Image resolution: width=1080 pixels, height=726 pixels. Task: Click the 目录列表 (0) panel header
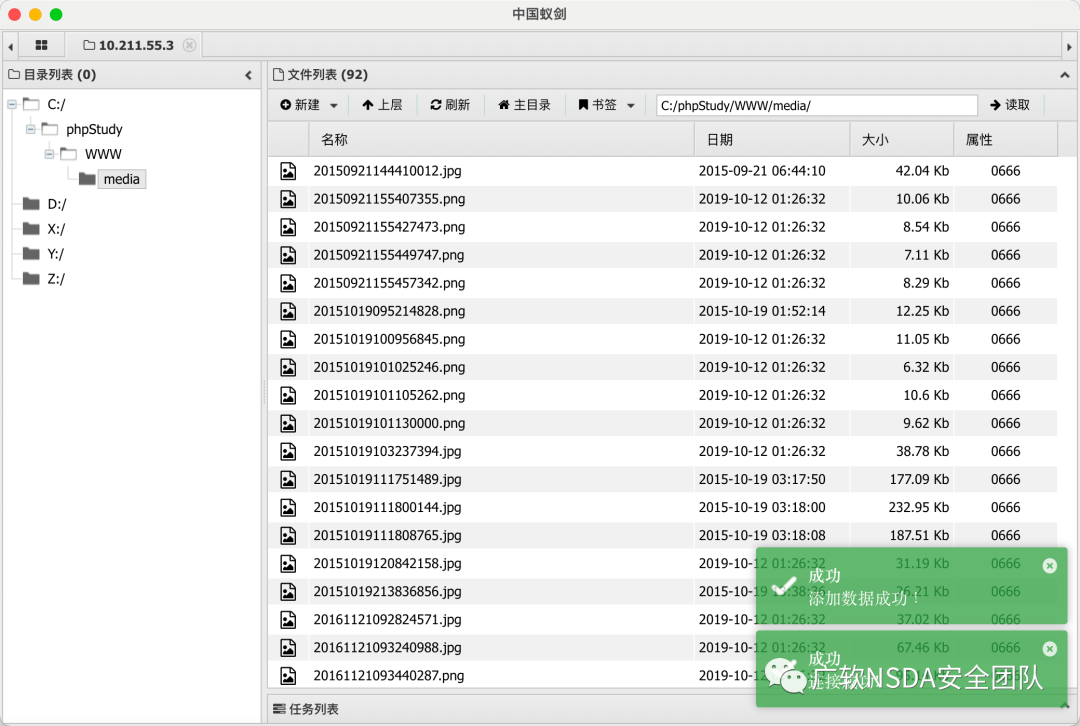tap(52, 74)
